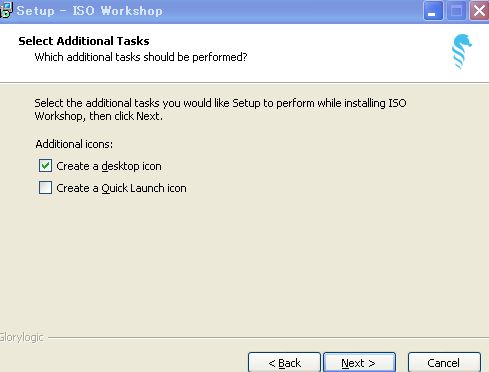Minimize the Setup window

[x=433, y=11]
